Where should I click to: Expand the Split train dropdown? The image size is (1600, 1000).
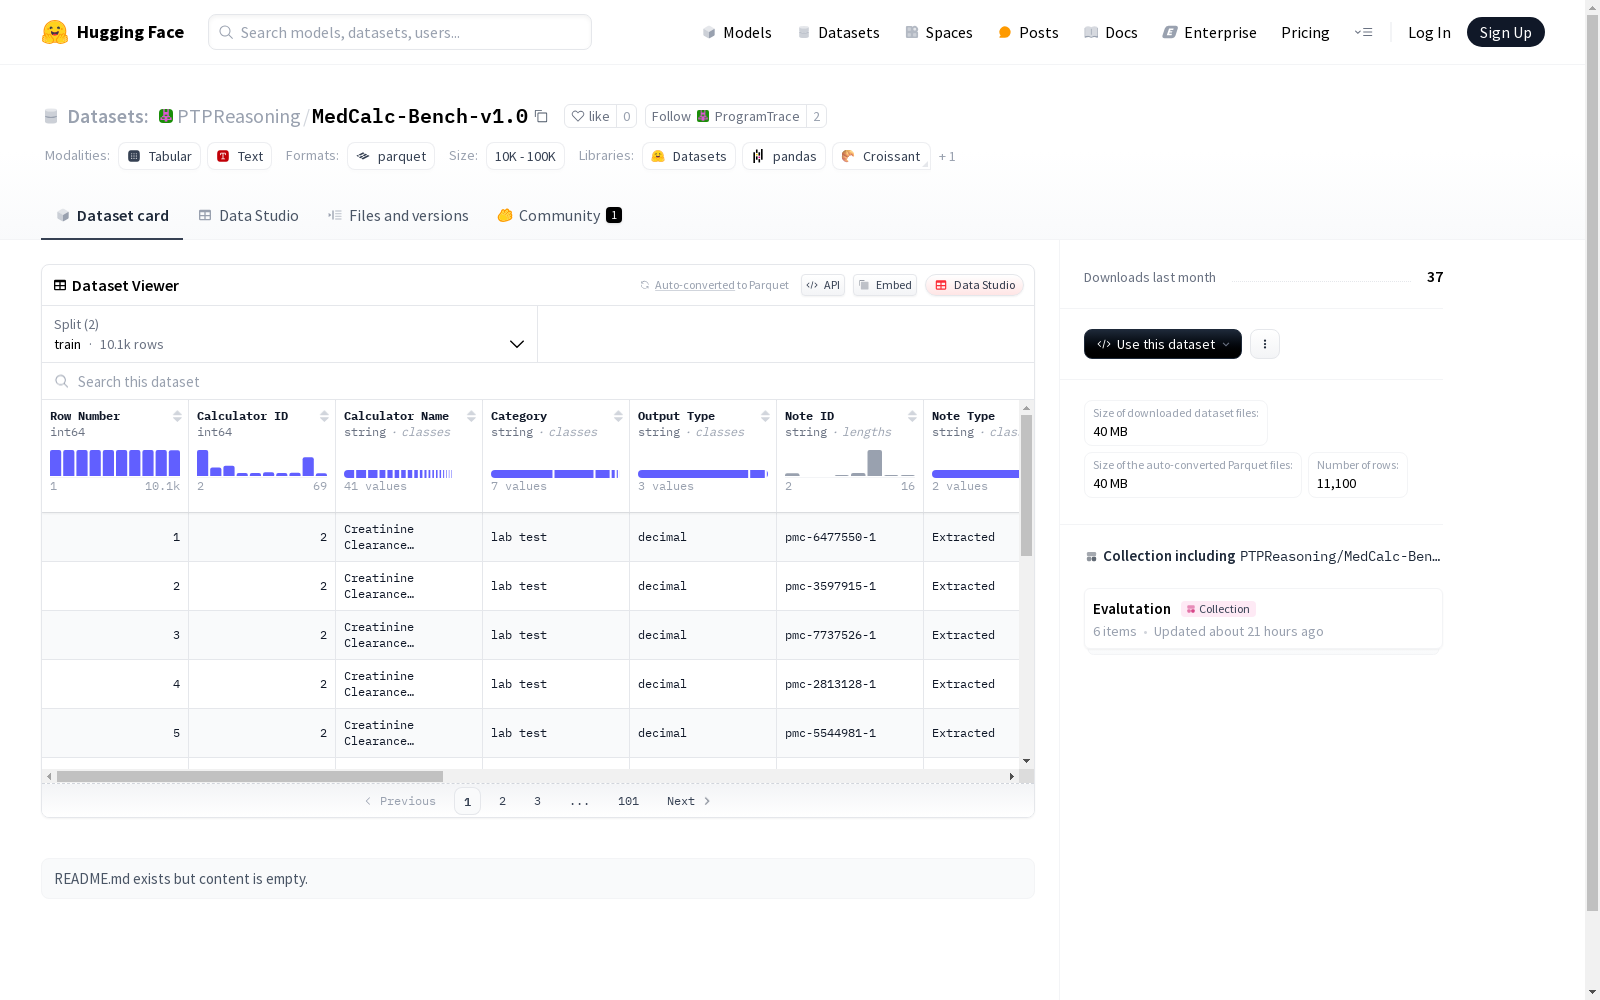(x=290, y=334)
